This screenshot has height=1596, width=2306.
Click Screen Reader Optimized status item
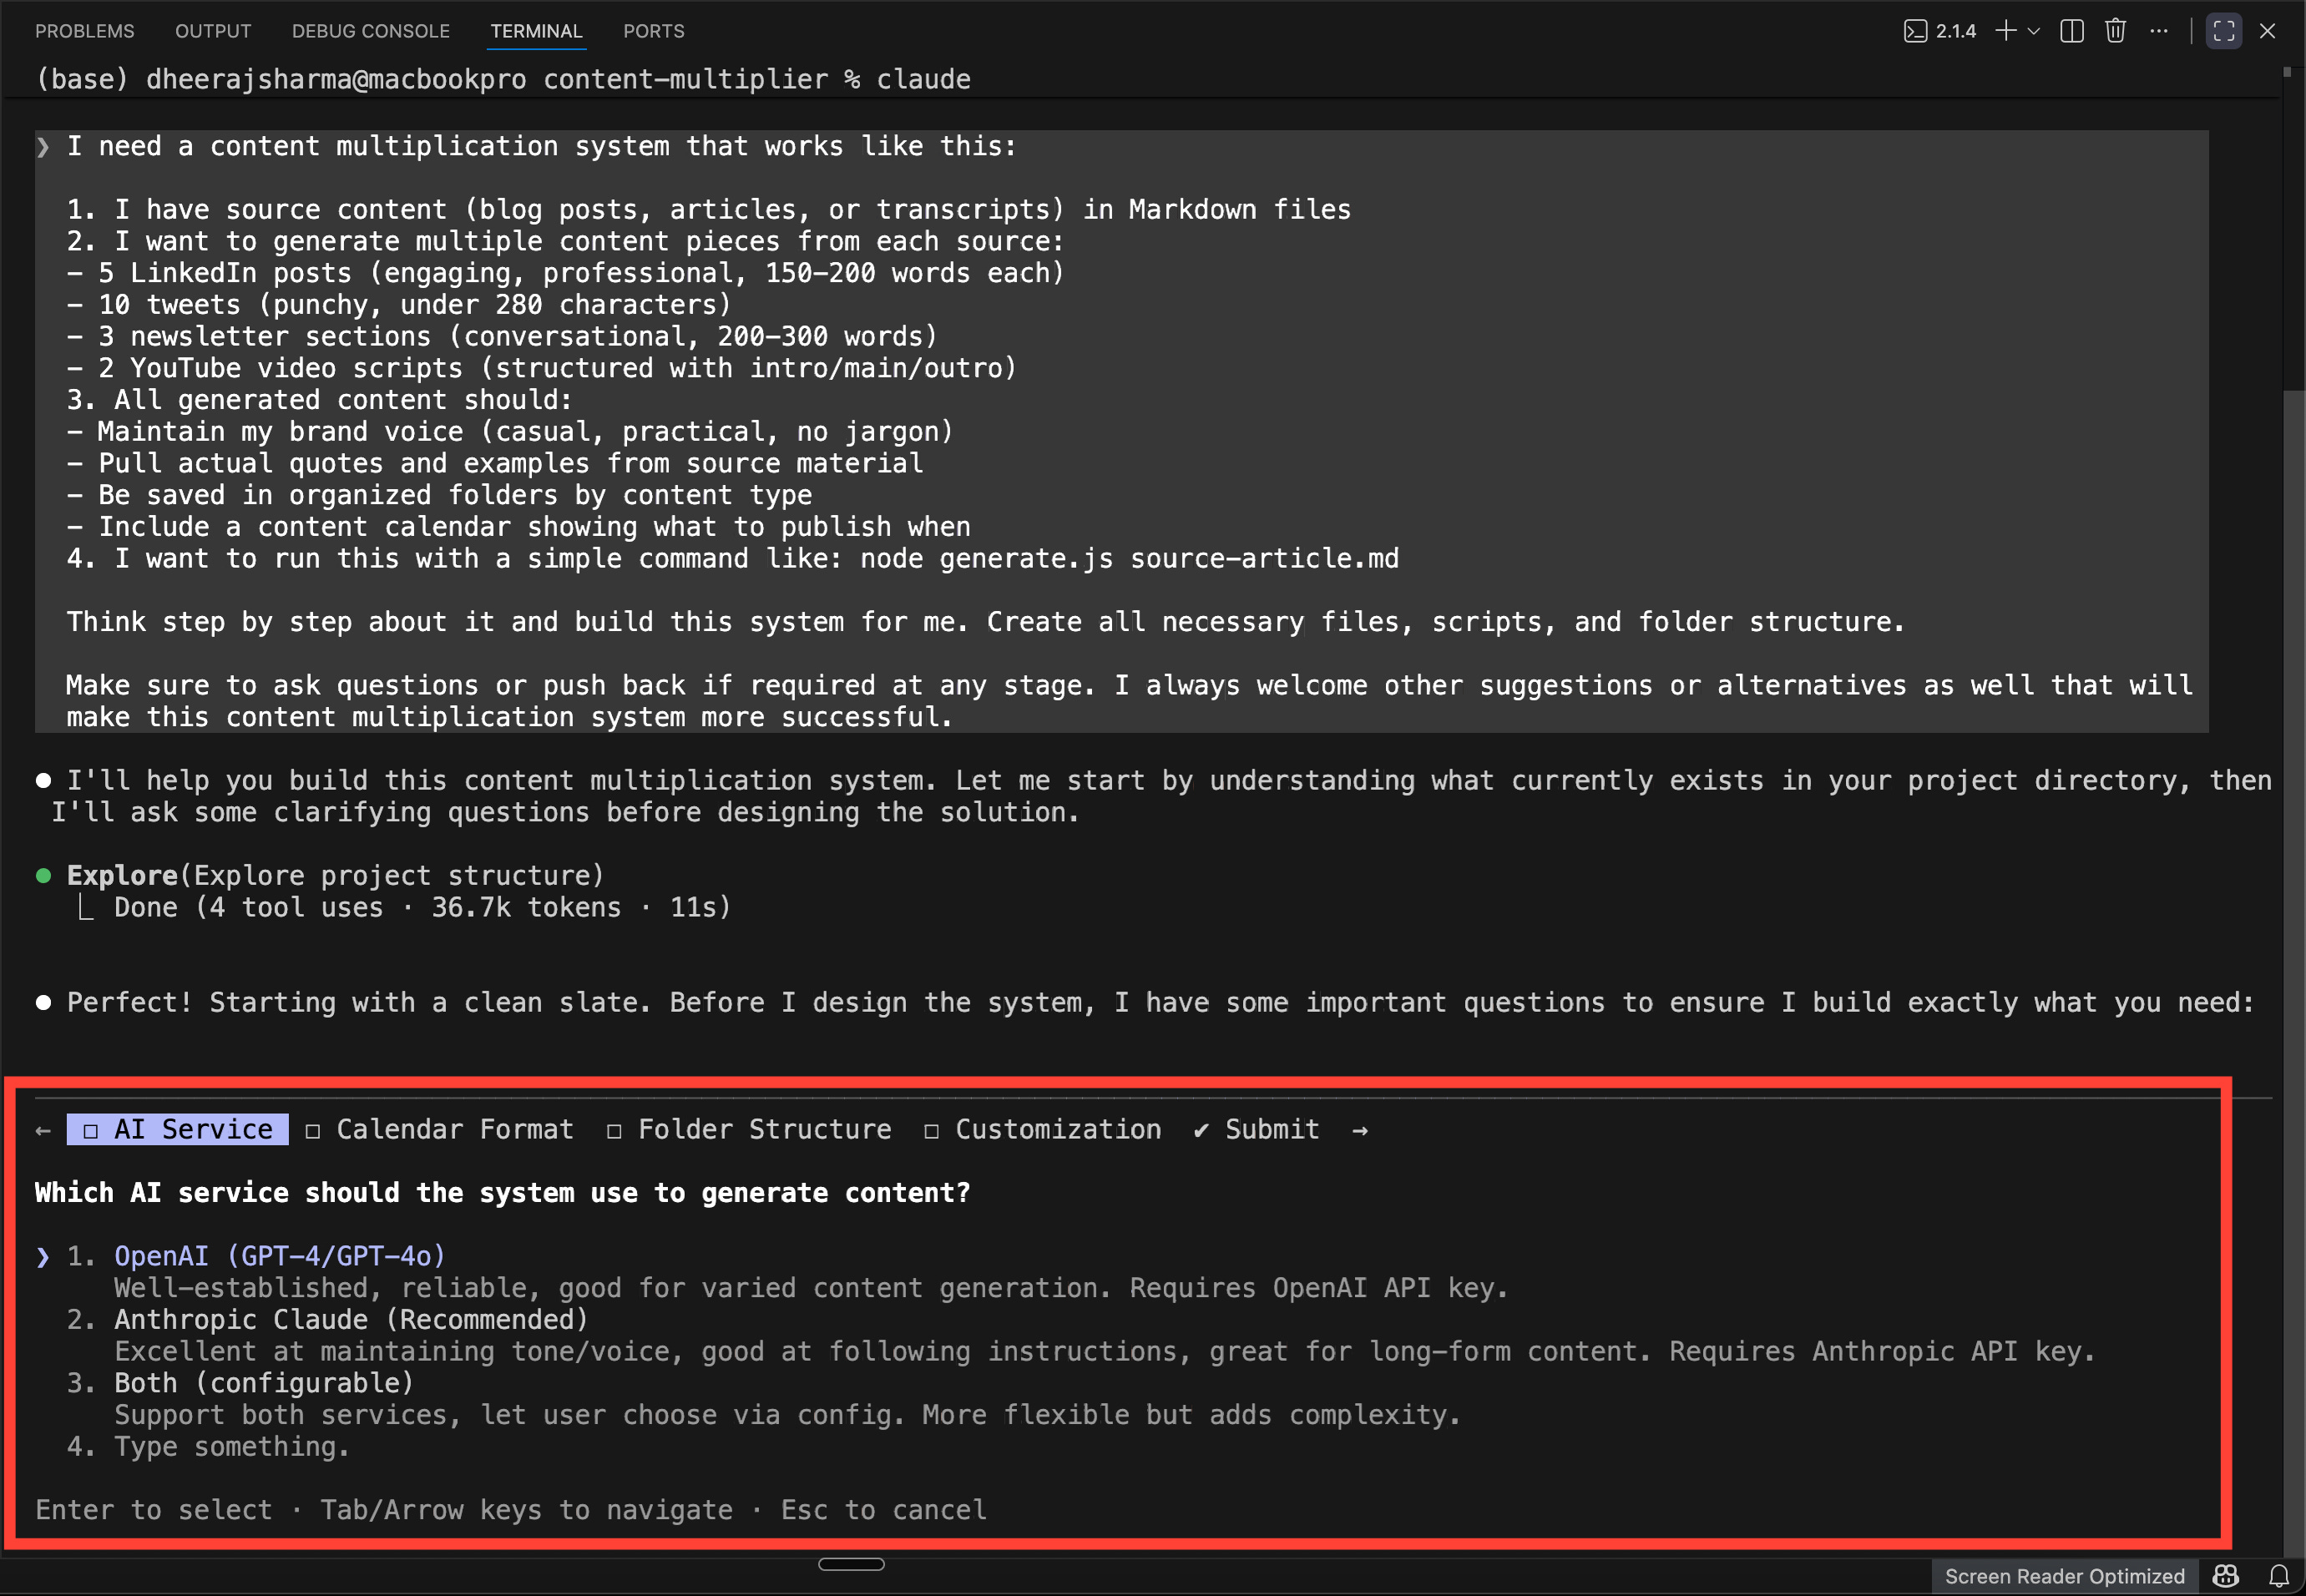click(2064, 1577)
